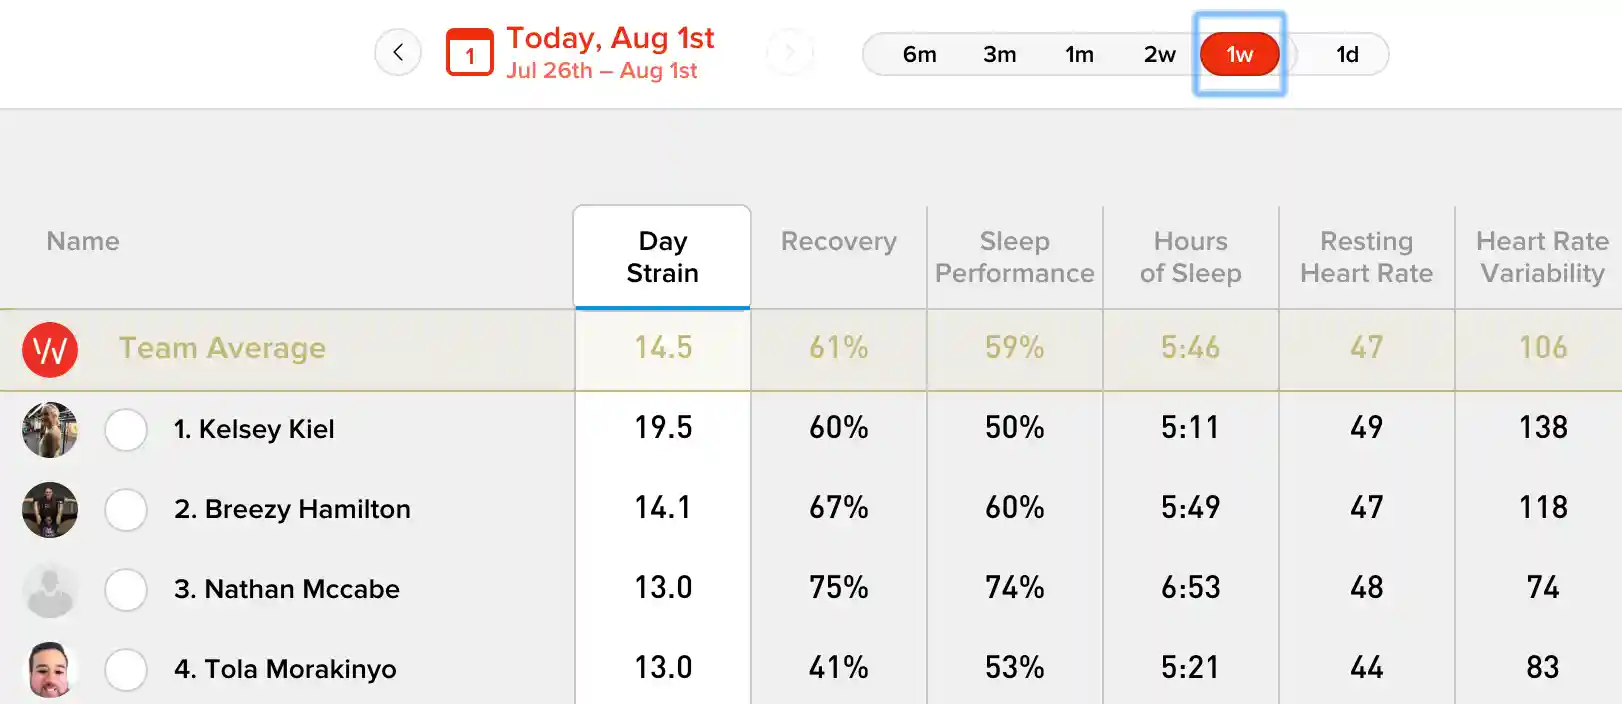The image size is (1622, 704).
Task: Sort by the Recovery column
Action: point(839,241)
